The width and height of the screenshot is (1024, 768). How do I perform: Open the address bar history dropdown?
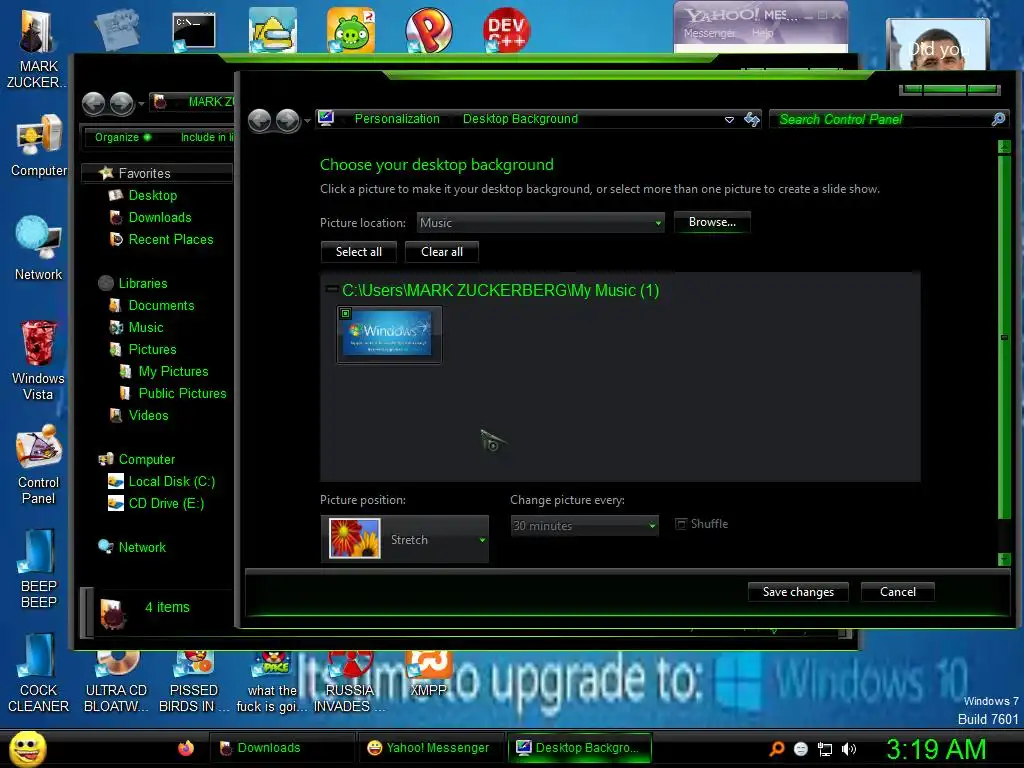(x=729, y=120)
